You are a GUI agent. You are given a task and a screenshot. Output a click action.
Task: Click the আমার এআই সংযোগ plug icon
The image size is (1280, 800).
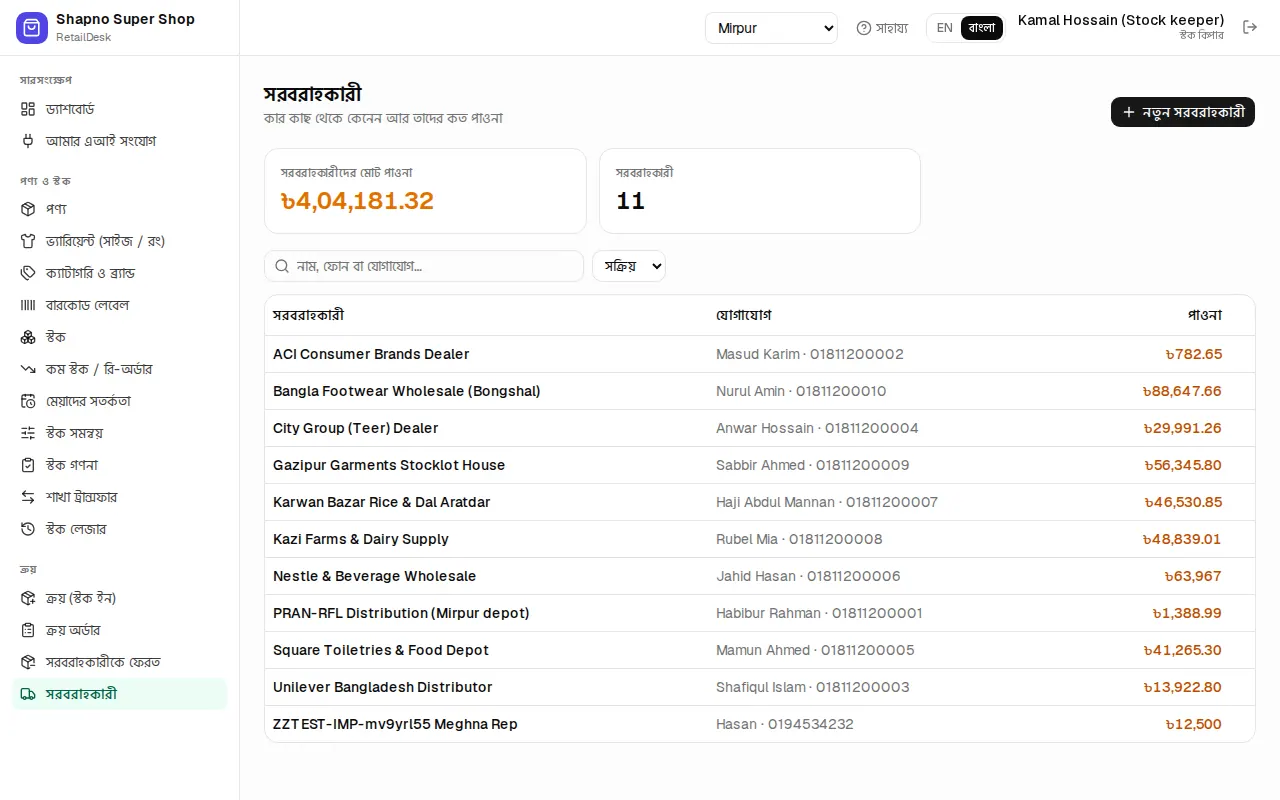(28, 141)
